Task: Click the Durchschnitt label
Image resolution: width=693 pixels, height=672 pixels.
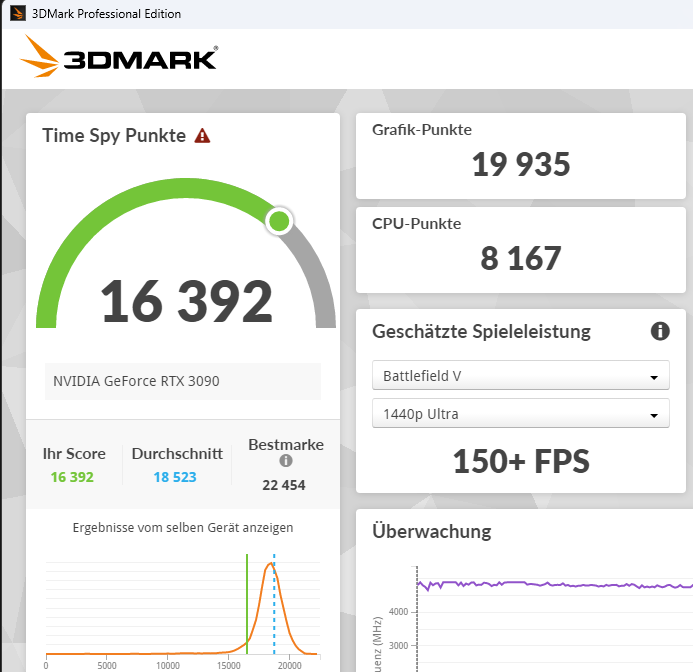Action: click(177, 454)
